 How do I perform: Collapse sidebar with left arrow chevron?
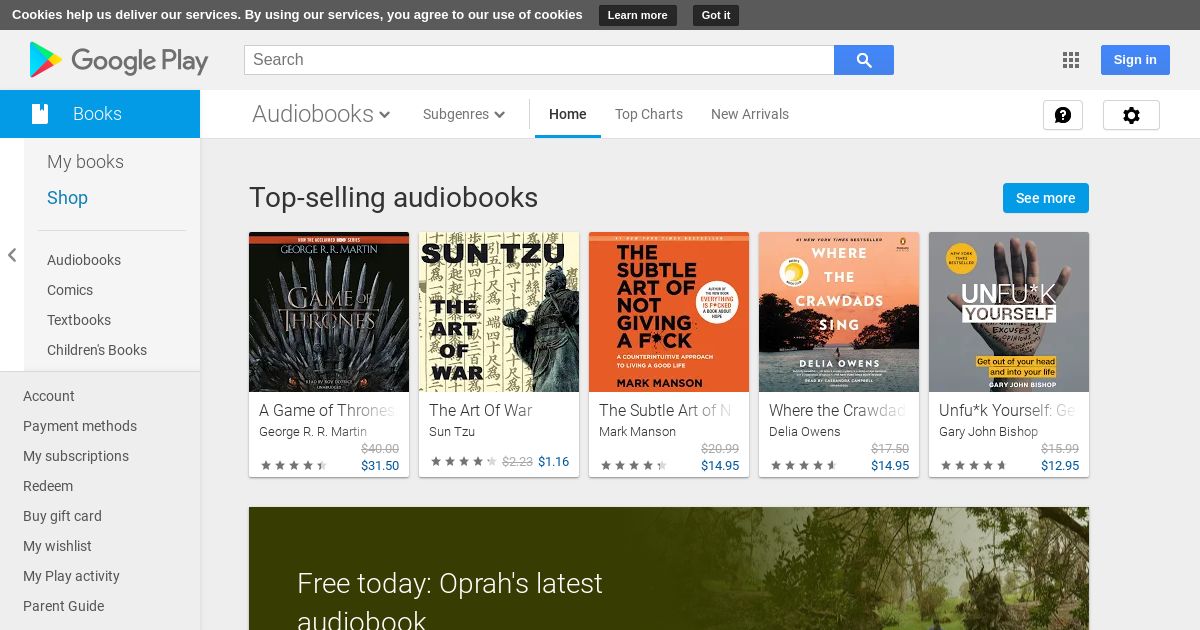coord(12,255)
